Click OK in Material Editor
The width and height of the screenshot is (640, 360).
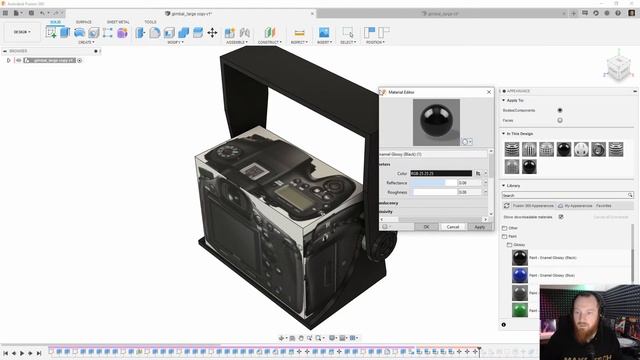coord(426,227)
